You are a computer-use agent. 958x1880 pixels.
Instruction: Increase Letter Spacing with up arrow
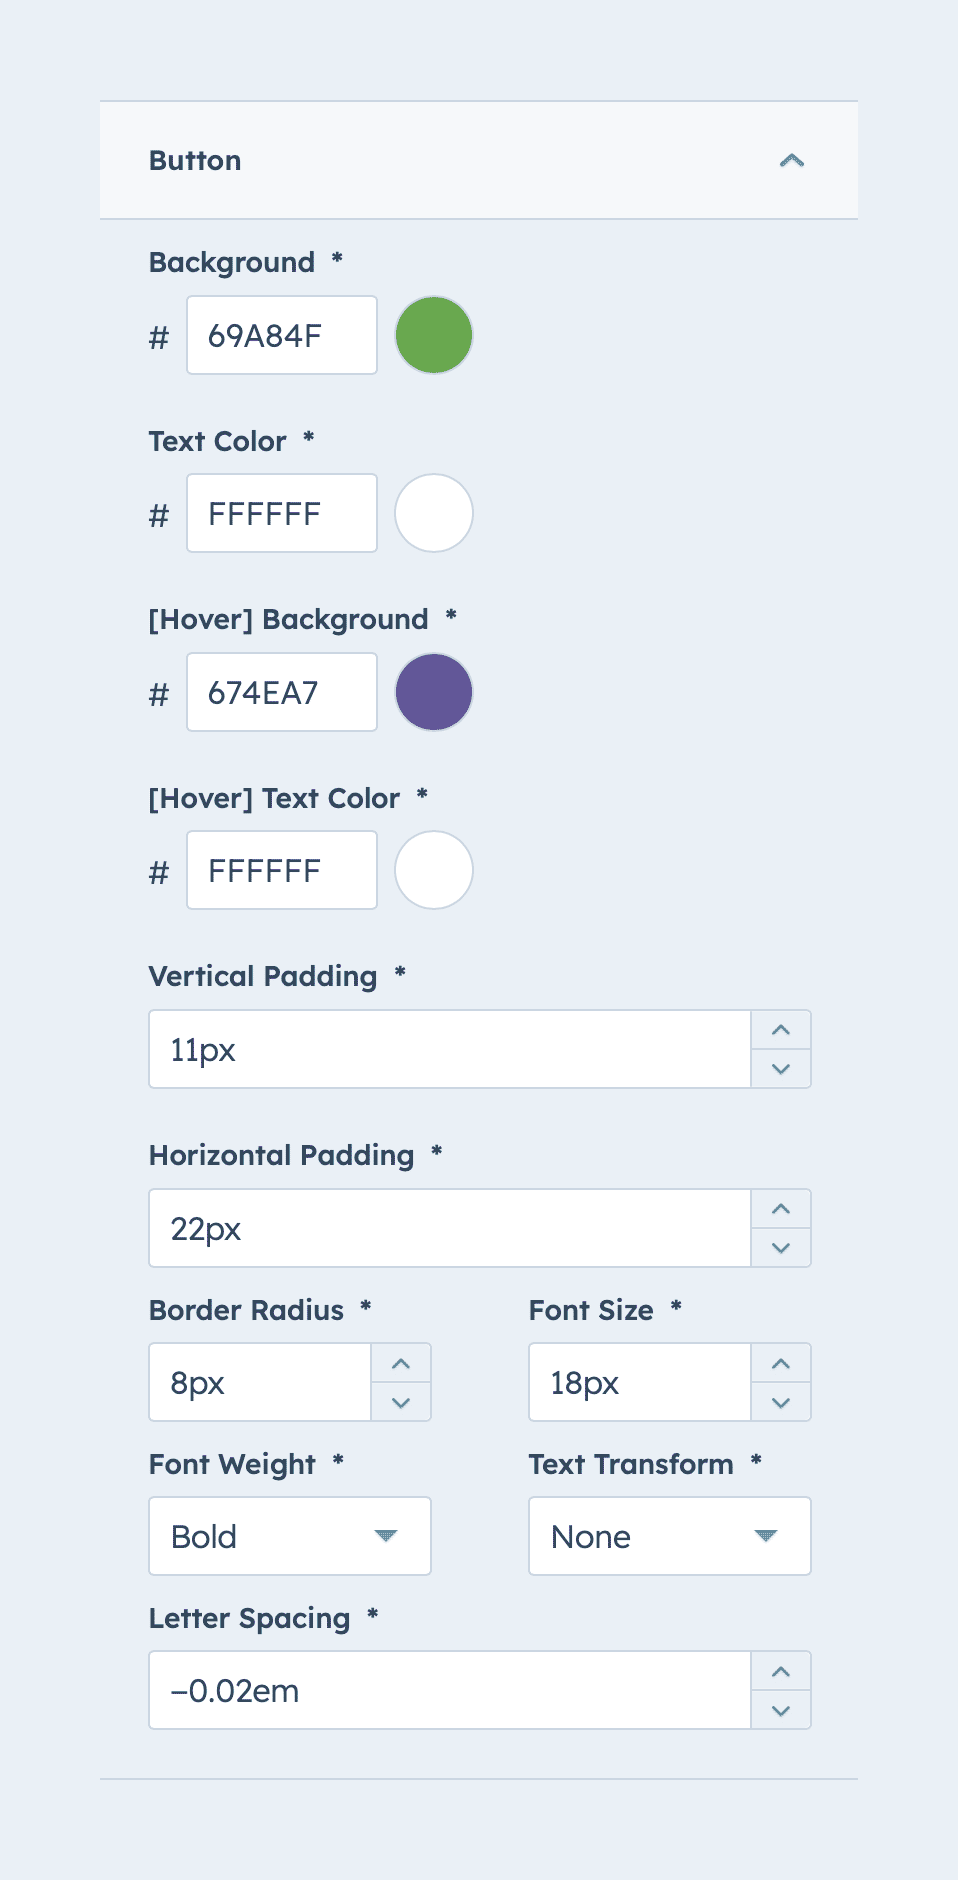[x=781, y=1671]
